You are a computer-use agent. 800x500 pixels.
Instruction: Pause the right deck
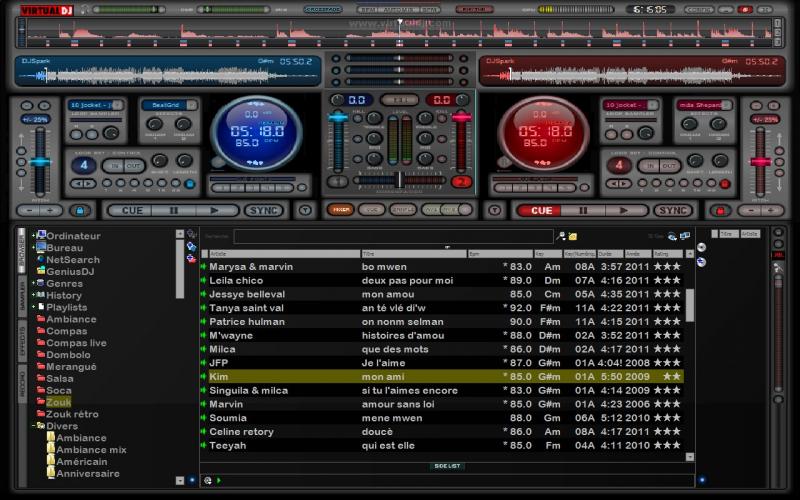[x=583, y=211]
